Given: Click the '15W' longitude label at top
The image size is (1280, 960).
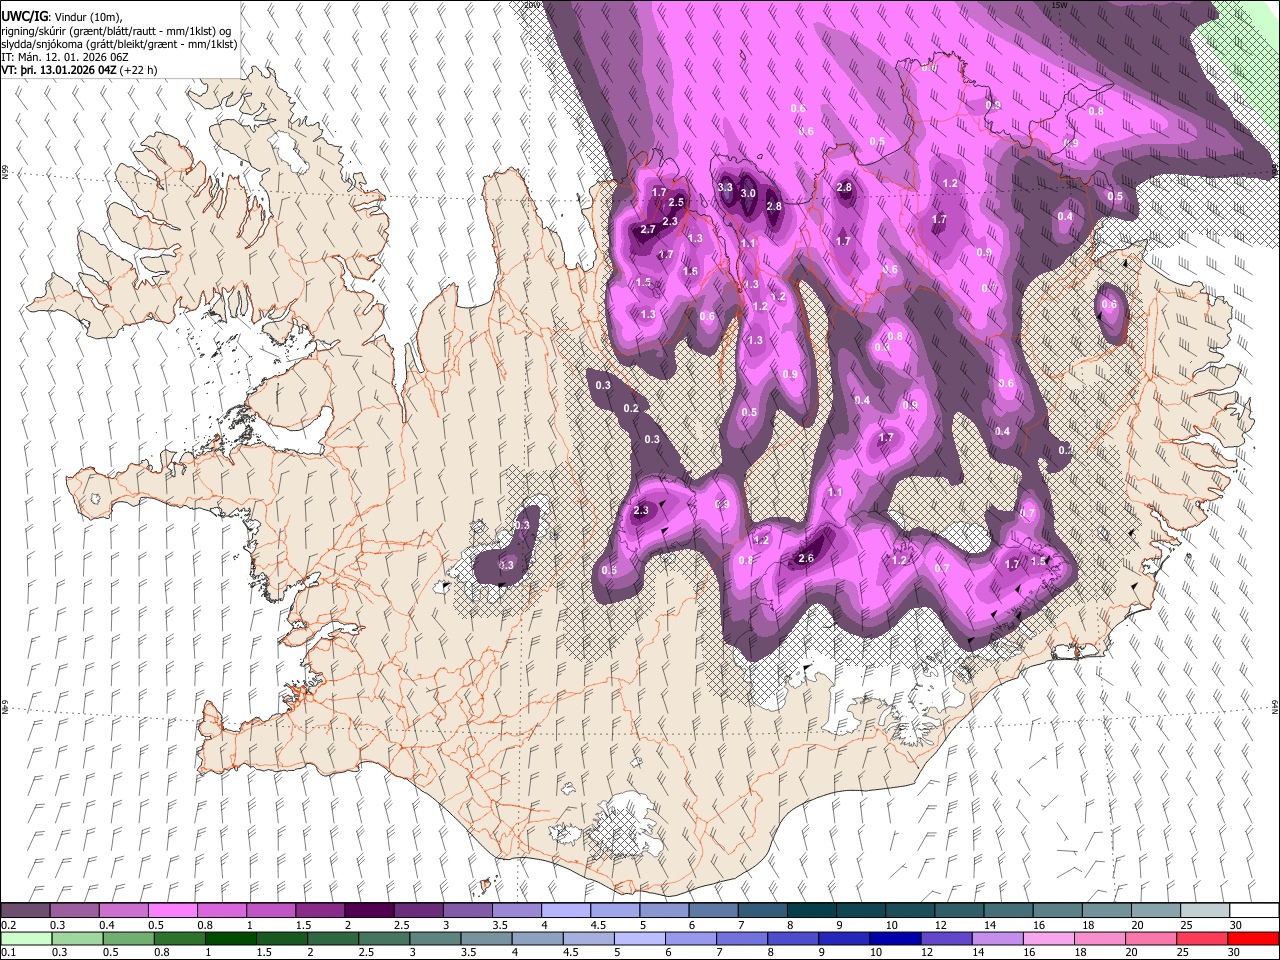Looking at the screenshot, I should click(1060, 5).
